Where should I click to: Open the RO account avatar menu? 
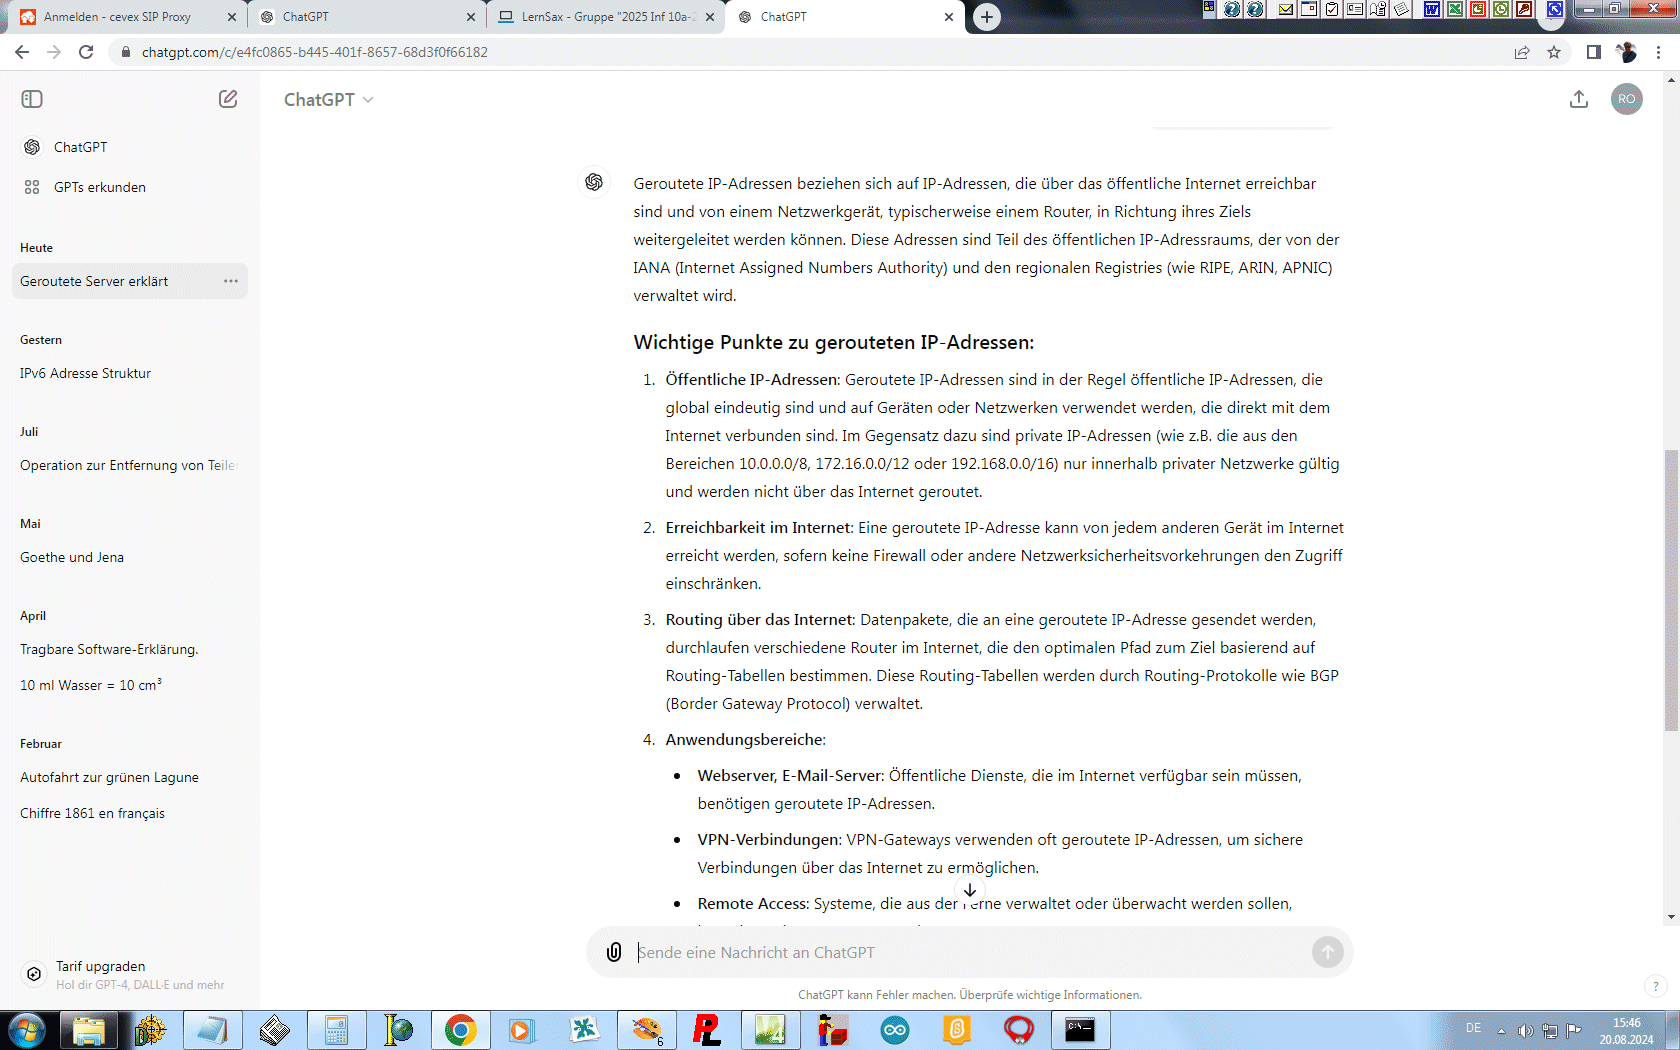pos(1627,99)
